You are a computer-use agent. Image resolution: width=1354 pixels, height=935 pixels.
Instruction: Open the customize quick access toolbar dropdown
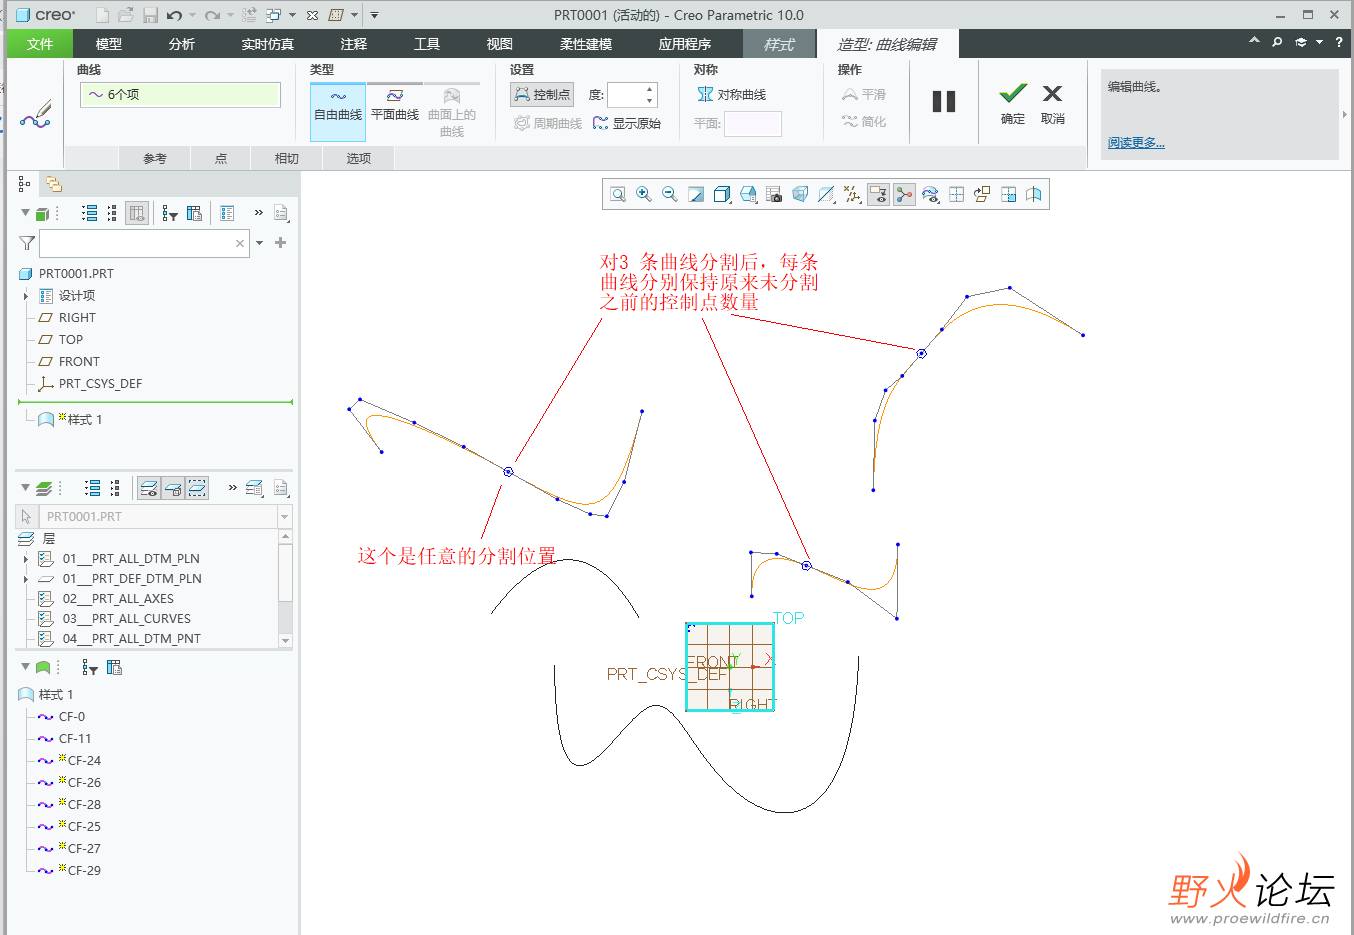point(374,15)
